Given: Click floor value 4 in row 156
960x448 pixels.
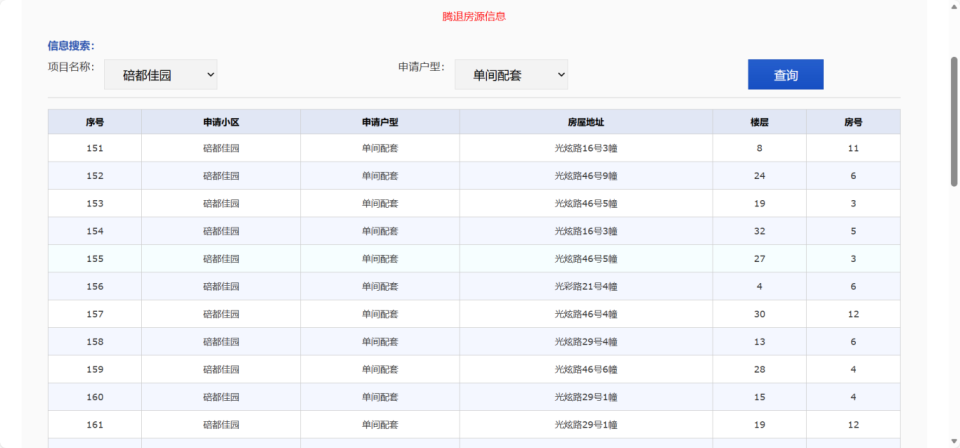Looking at the screenshot, I should pyautogui.click(x=760, y=286).
